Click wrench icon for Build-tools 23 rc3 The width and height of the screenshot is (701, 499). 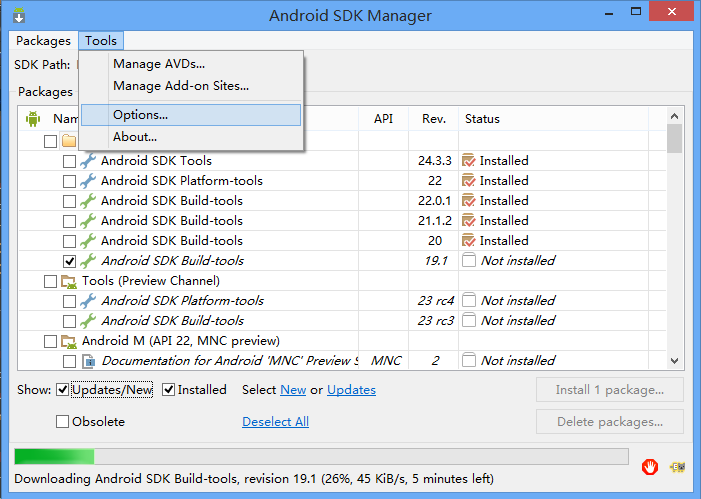point(88,321)
